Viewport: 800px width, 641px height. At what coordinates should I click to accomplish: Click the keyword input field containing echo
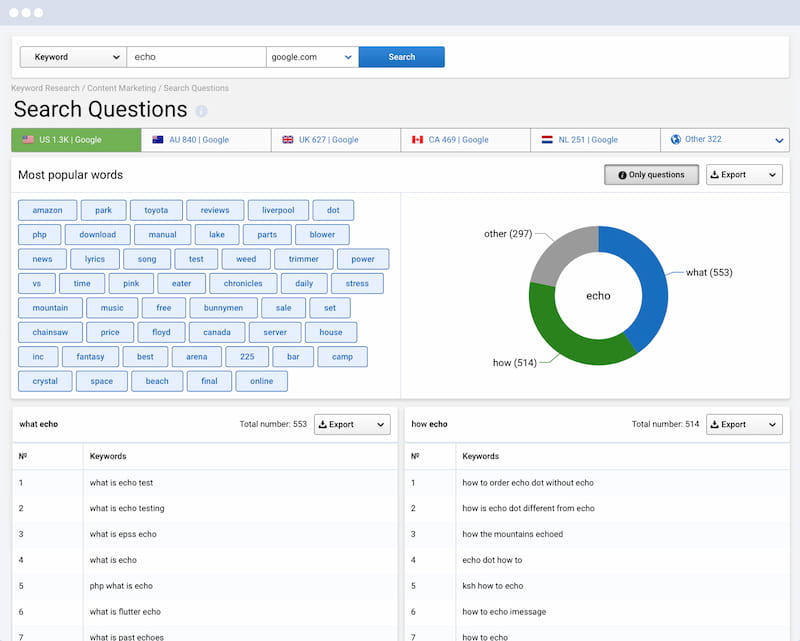pyautogui.click(x=196, y=57)
